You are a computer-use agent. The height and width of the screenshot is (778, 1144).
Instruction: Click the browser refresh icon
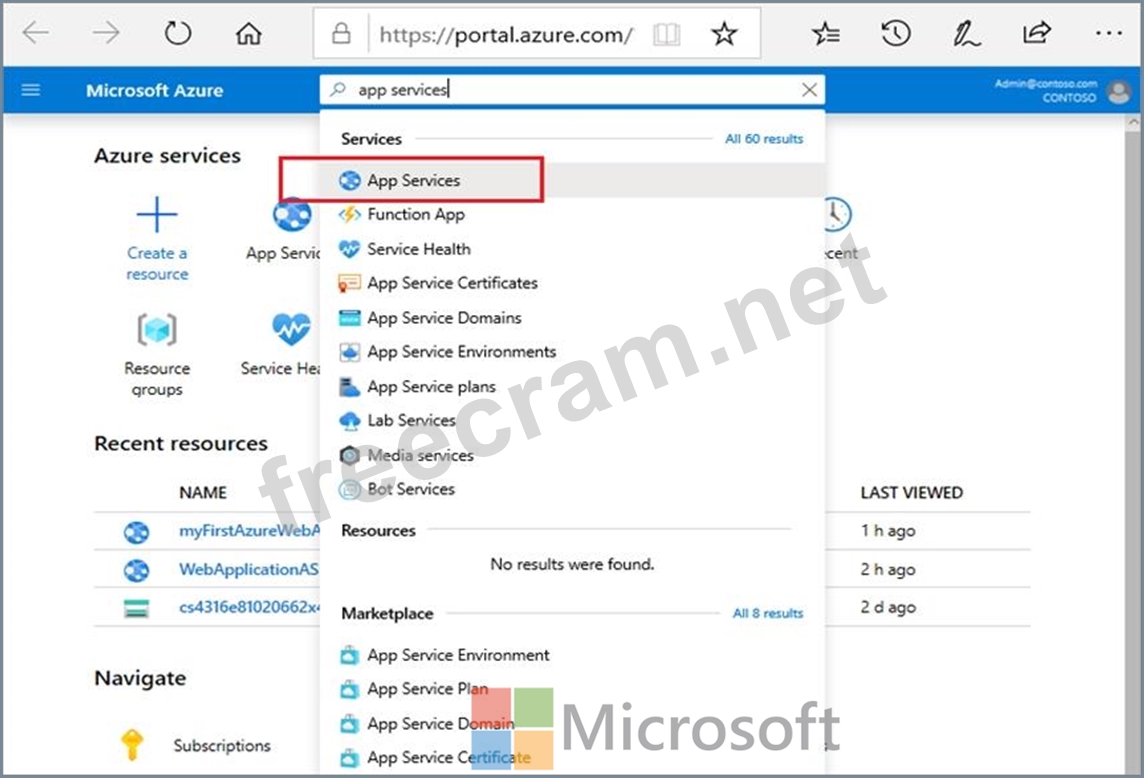tap(178, 34)
